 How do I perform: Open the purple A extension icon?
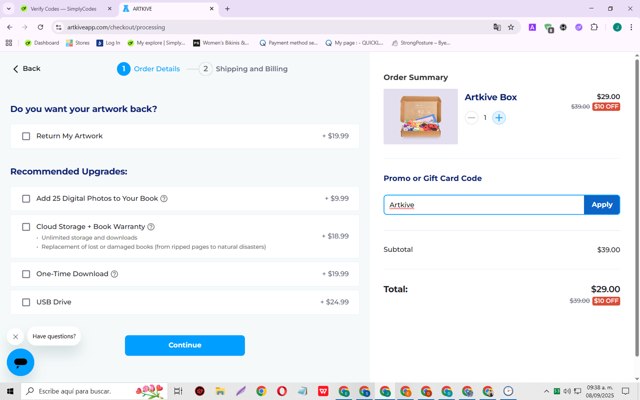pos(532,27)
